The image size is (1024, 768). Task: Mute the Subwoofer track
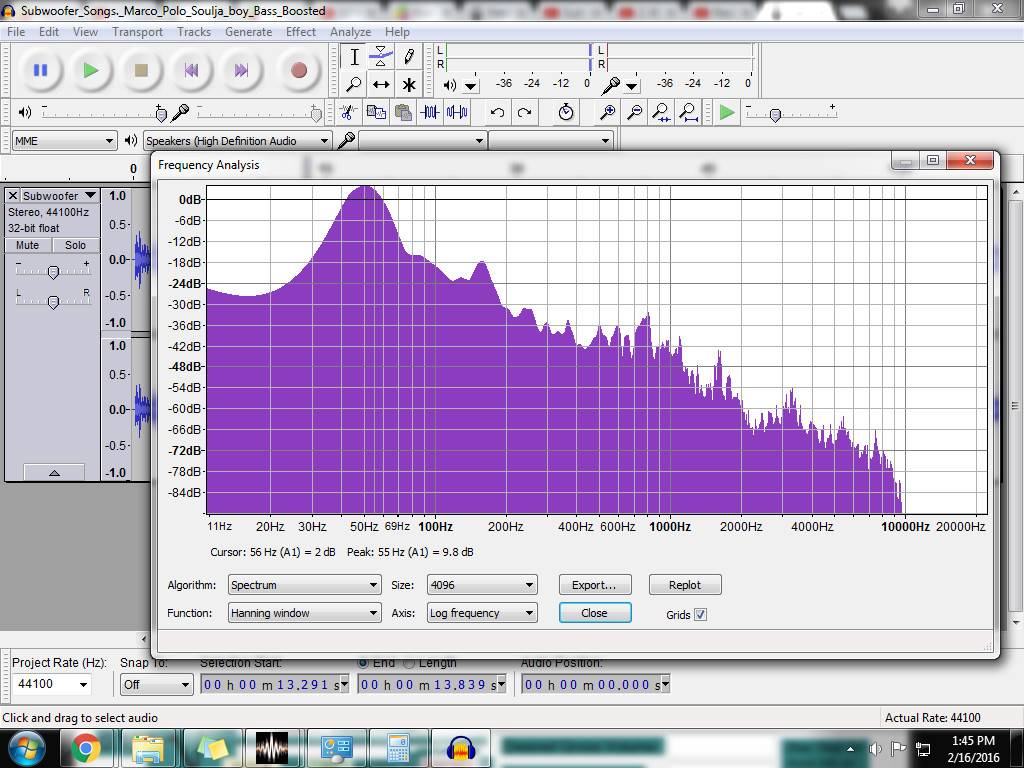pos(27,245)
